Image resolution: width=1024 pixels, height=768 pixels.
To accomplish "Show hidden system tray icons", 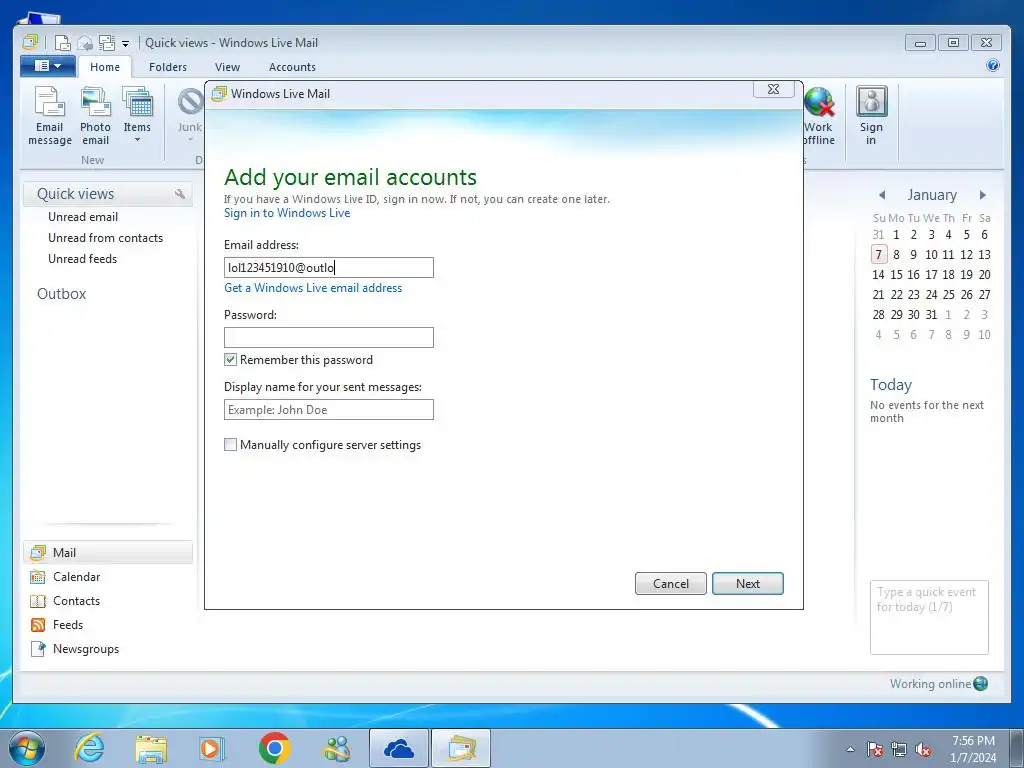I will [x=850, y=749].
